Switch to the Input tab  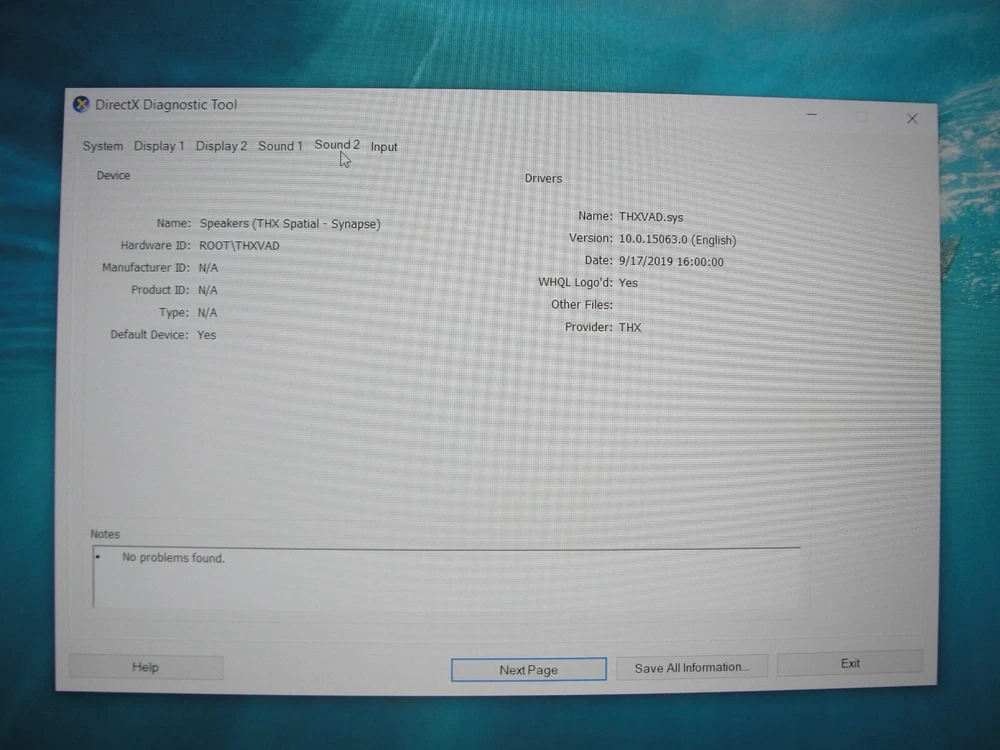coord(384,147)
